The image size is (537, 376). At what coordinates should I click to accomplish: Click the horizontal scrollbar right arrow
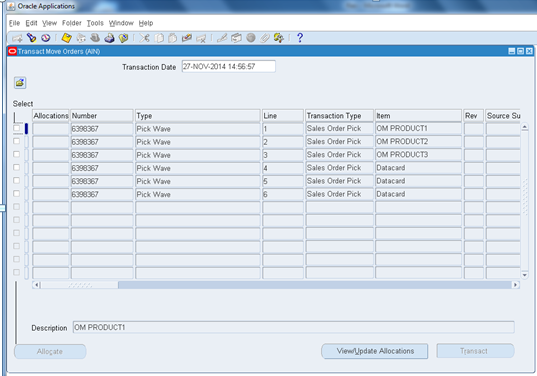515,285
